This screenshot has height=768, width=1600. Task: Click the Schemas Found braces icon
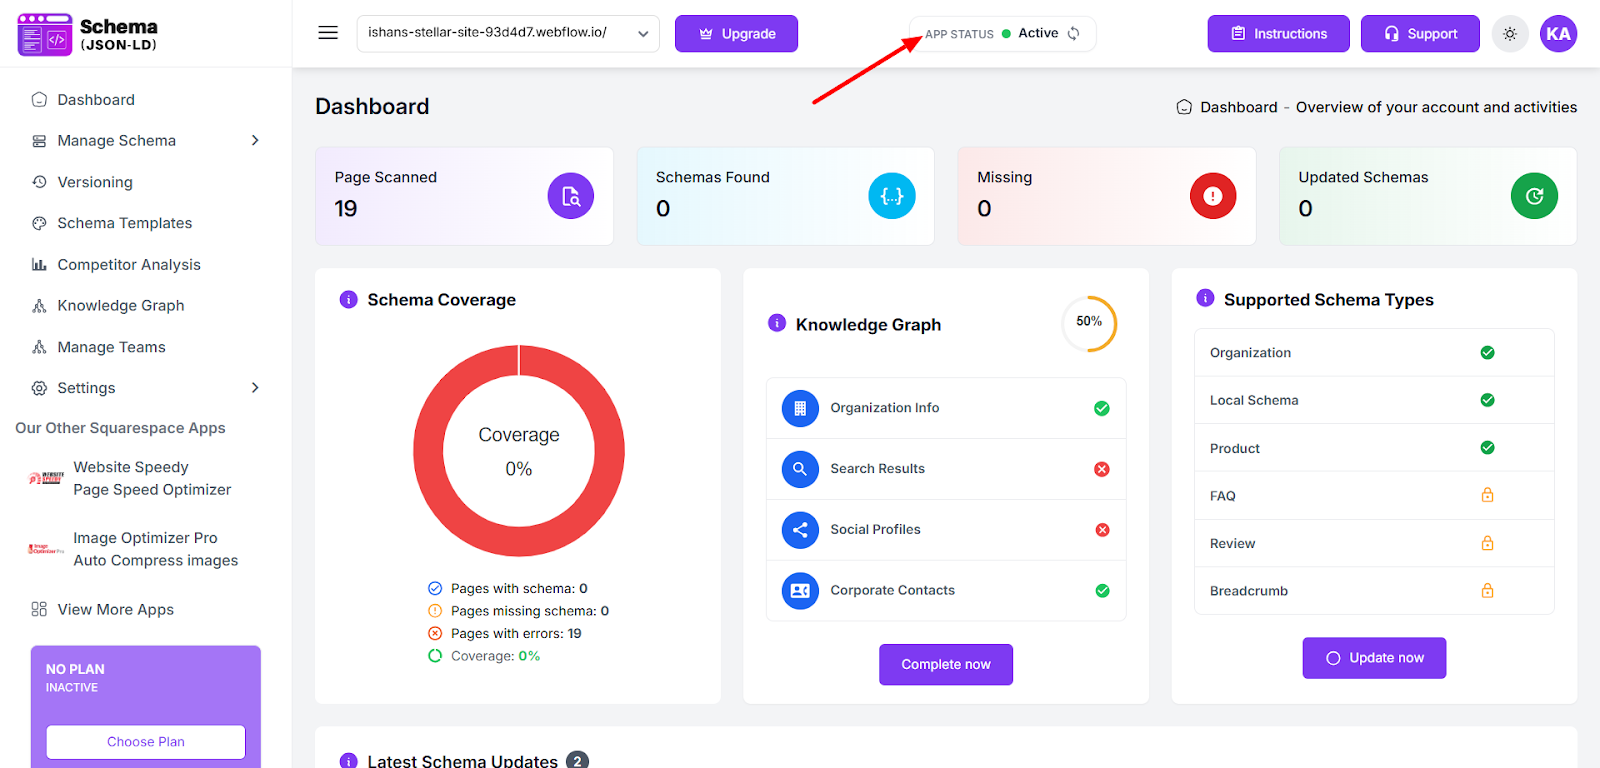pyautogui.click(x=891, y=196)
